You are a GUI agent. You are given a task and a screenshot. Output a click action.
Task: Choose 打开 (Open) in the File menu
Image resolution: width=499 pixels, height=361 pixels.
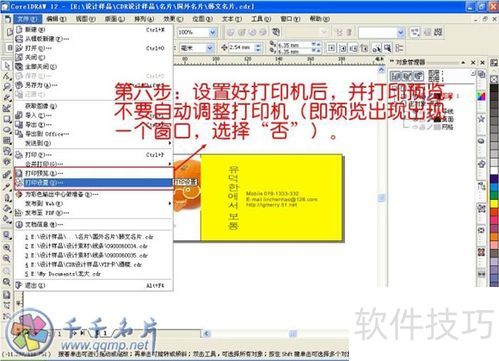point(93,48)
